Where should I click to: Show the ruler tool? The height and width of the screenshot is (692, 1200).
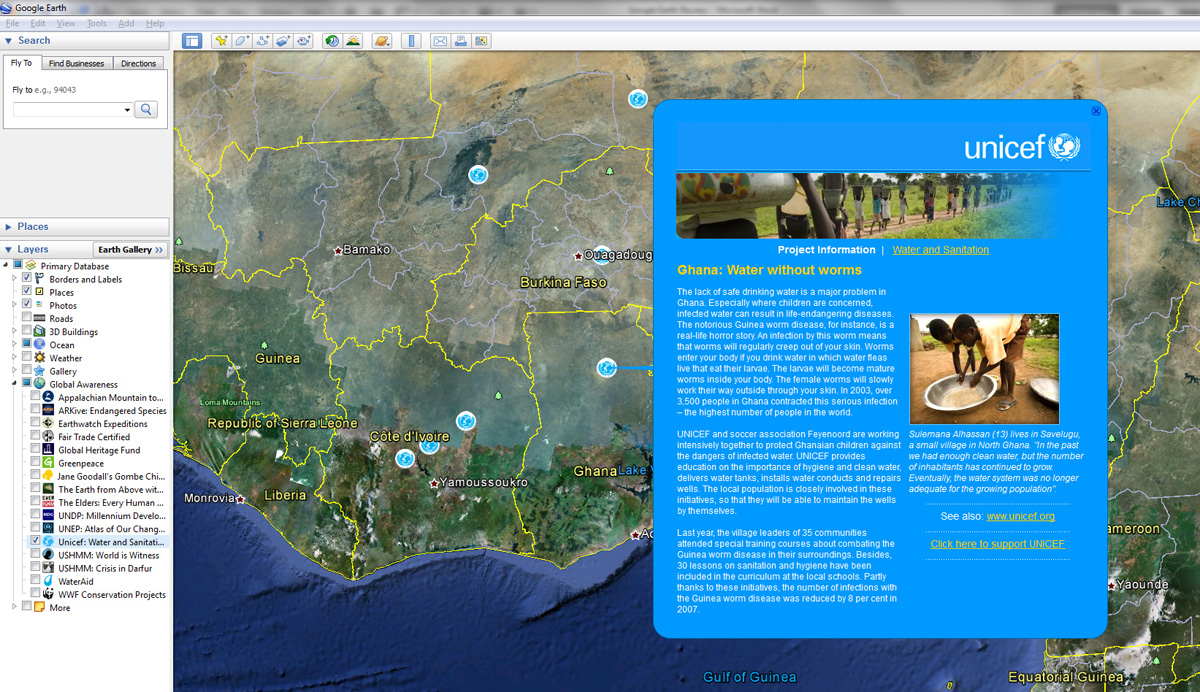tap(410, 41)
